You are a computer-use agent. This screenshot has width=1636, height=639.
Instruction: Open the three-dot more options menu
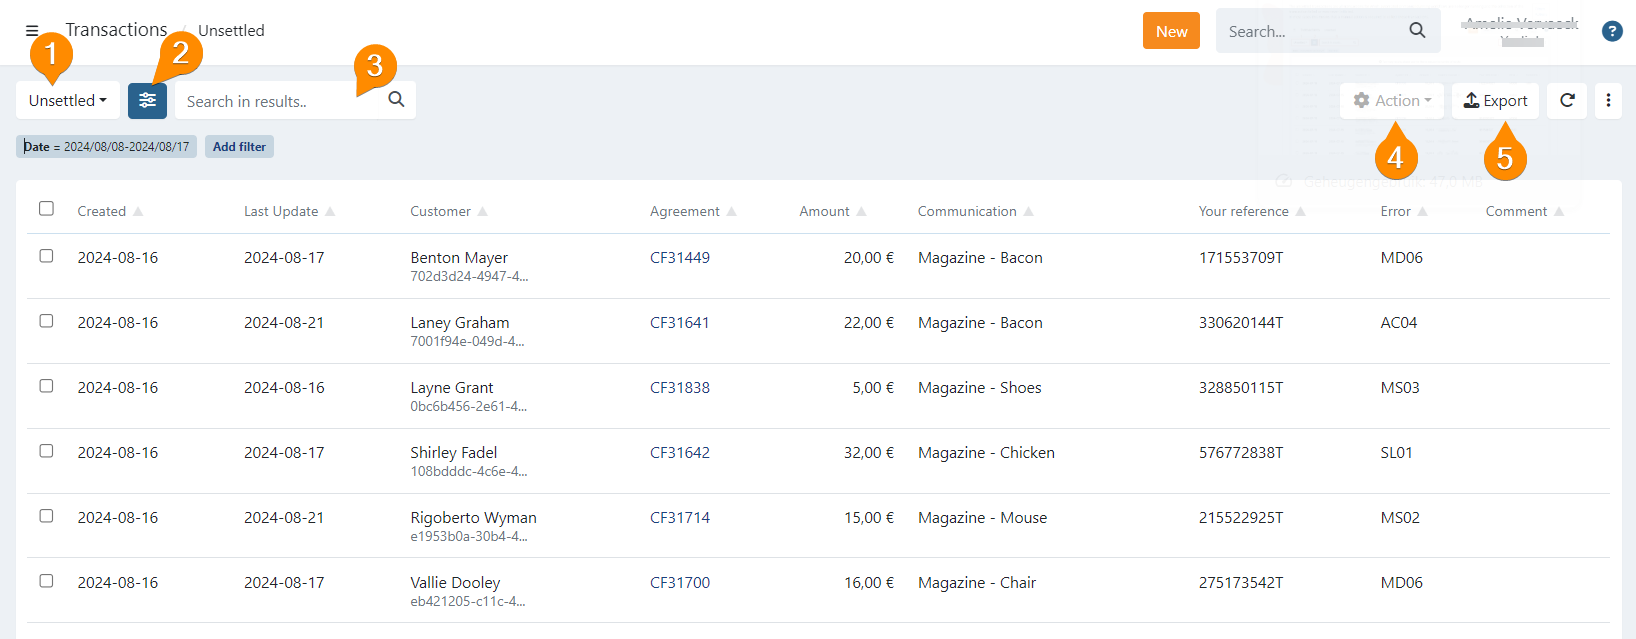[x=1608, y=101]
